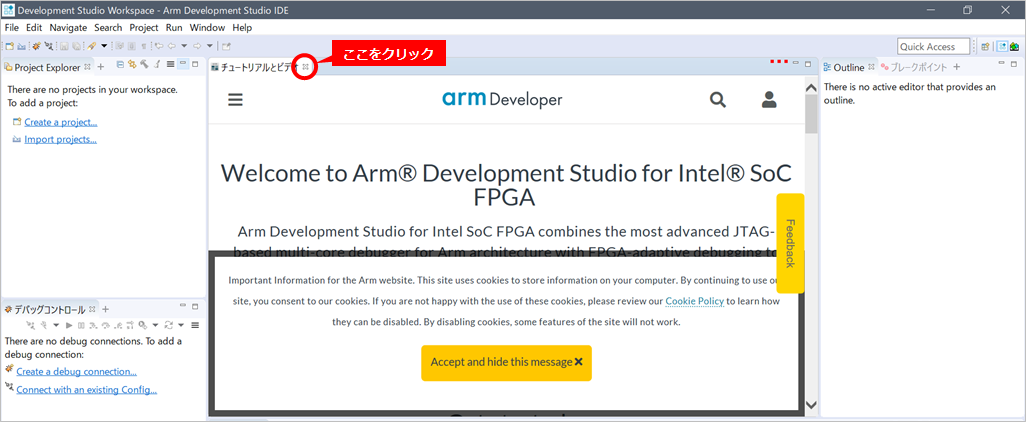The image size is (1026, 422).
Task: Switch to the Development Studio perspective icon
Action: click(x=1002, y=46)
